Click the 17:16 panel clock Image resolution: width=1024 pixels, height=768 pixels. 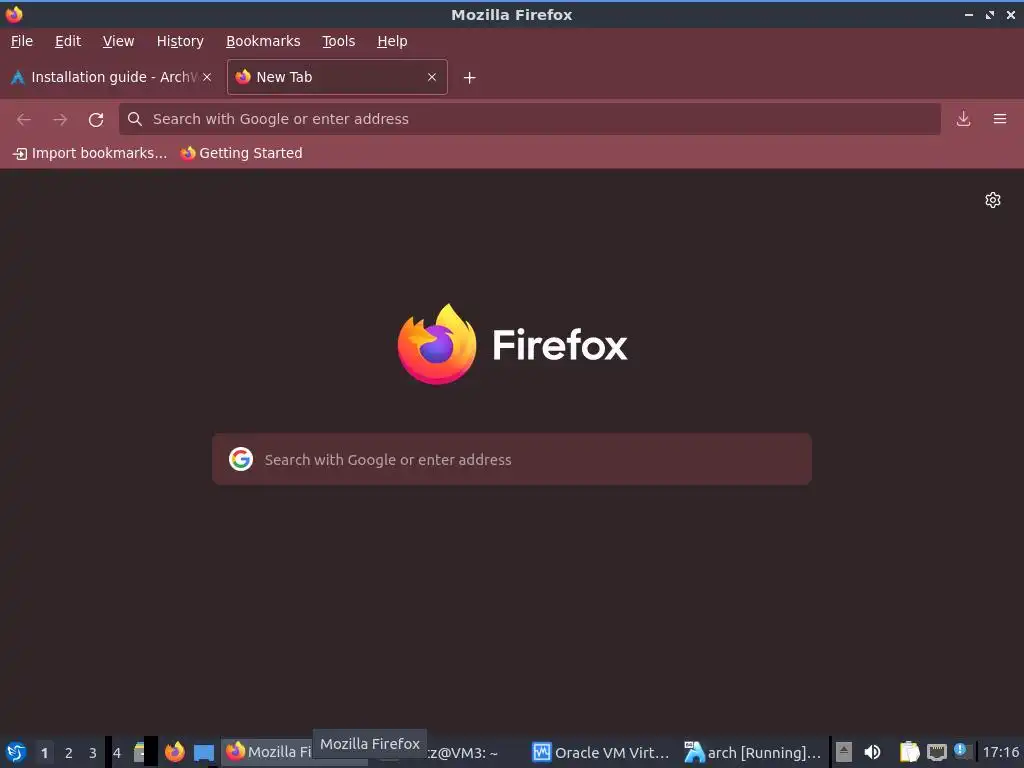pos(1000,752)
